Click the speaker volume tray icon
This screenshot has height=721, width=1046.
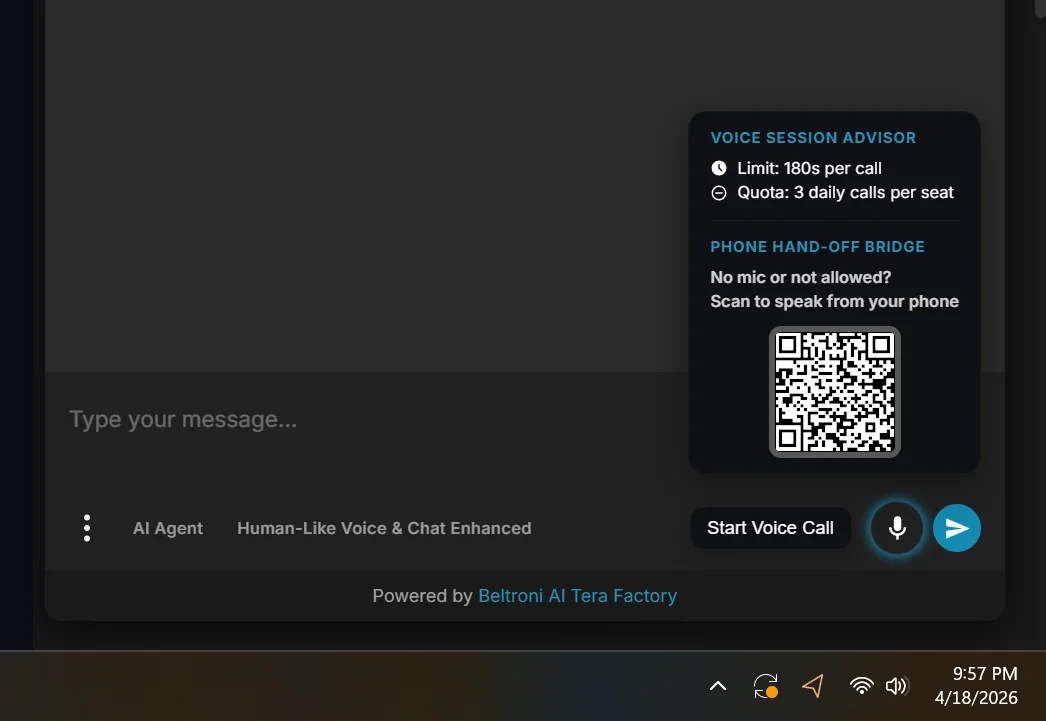tap(896, 686)
